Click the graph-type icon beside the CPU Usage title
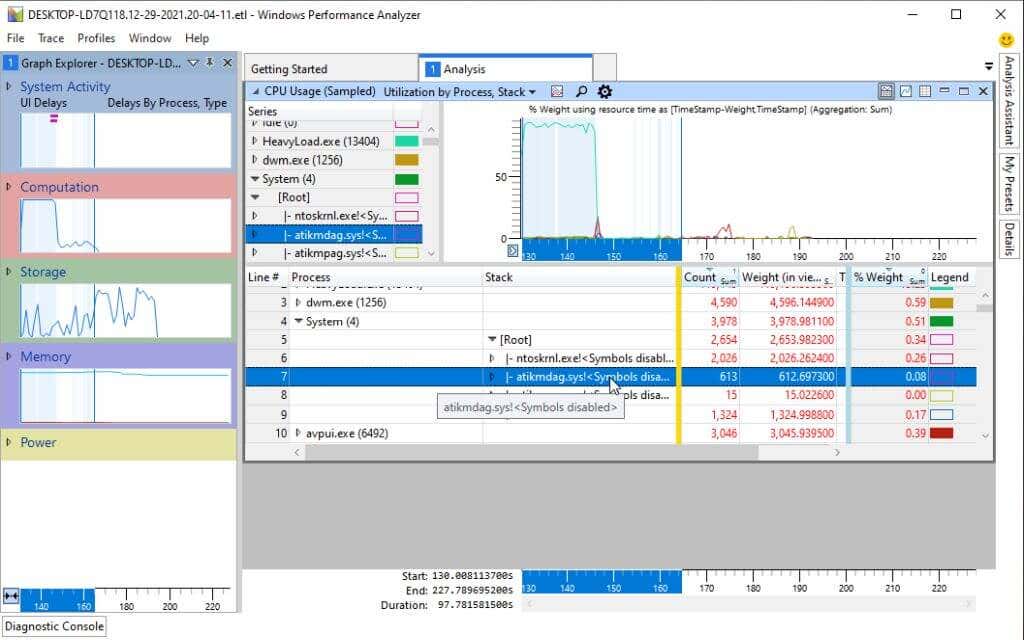1024x640 pixels. (x=556, y=91)
